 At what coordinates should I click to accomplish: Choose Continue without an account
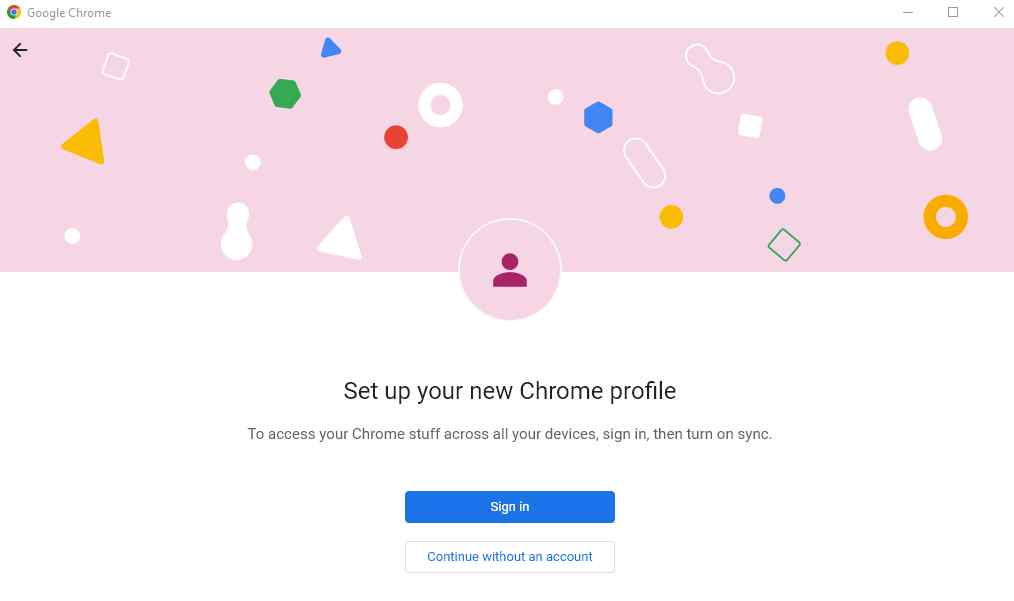click(x=510, y=556)
